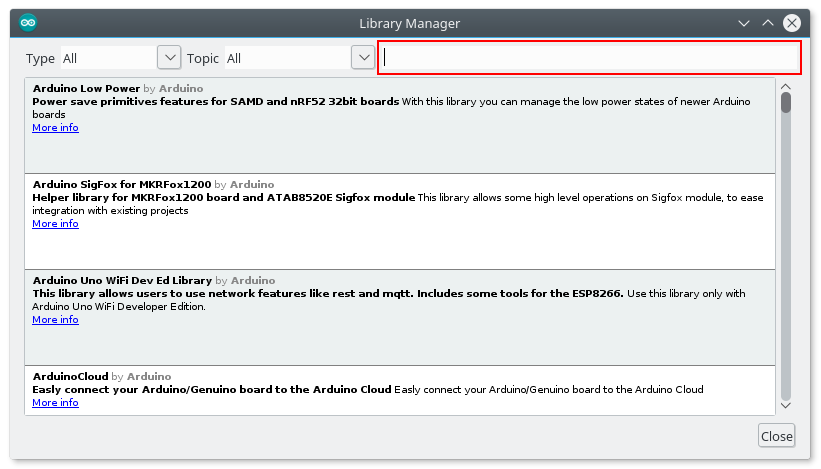Expand the Topic filter dropdown
This screenshot has height=469, width=821.
coord(363,58)
